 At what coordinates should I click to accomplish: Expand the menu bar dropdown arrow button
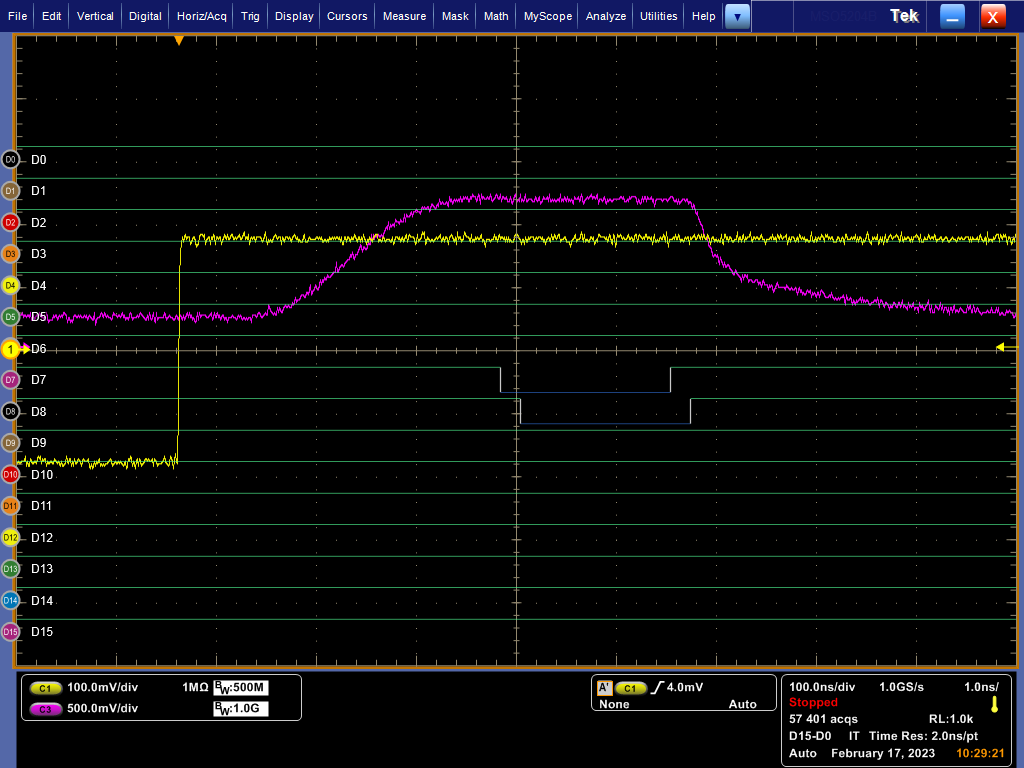tap(737, 16)
